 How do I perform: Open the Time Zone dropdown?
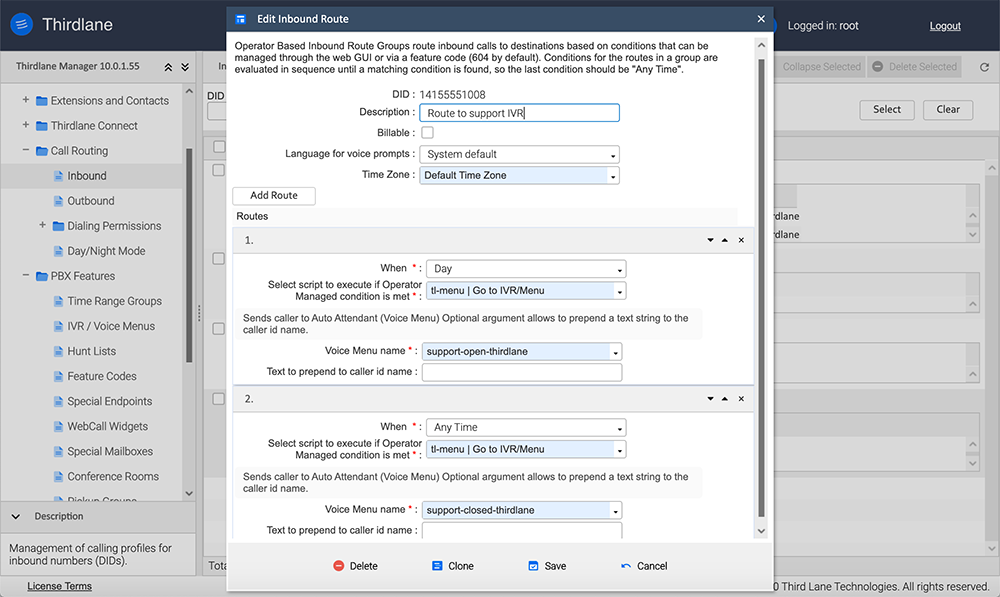click(x=519, y=176)
